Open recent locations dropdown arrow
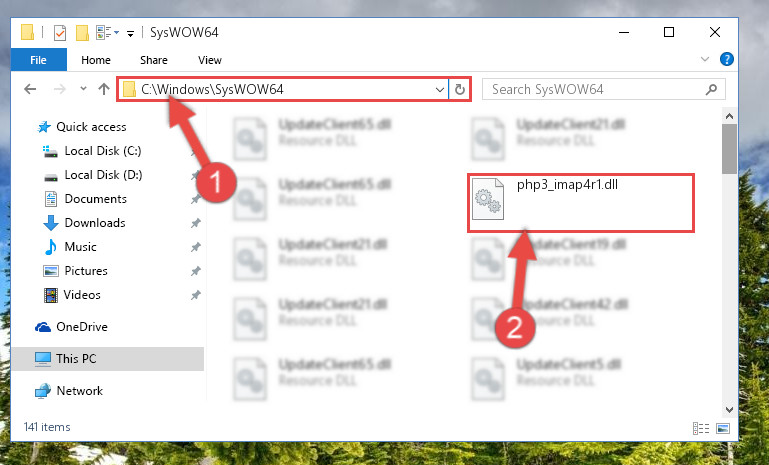Screen dimensions: 769x465 83,89
